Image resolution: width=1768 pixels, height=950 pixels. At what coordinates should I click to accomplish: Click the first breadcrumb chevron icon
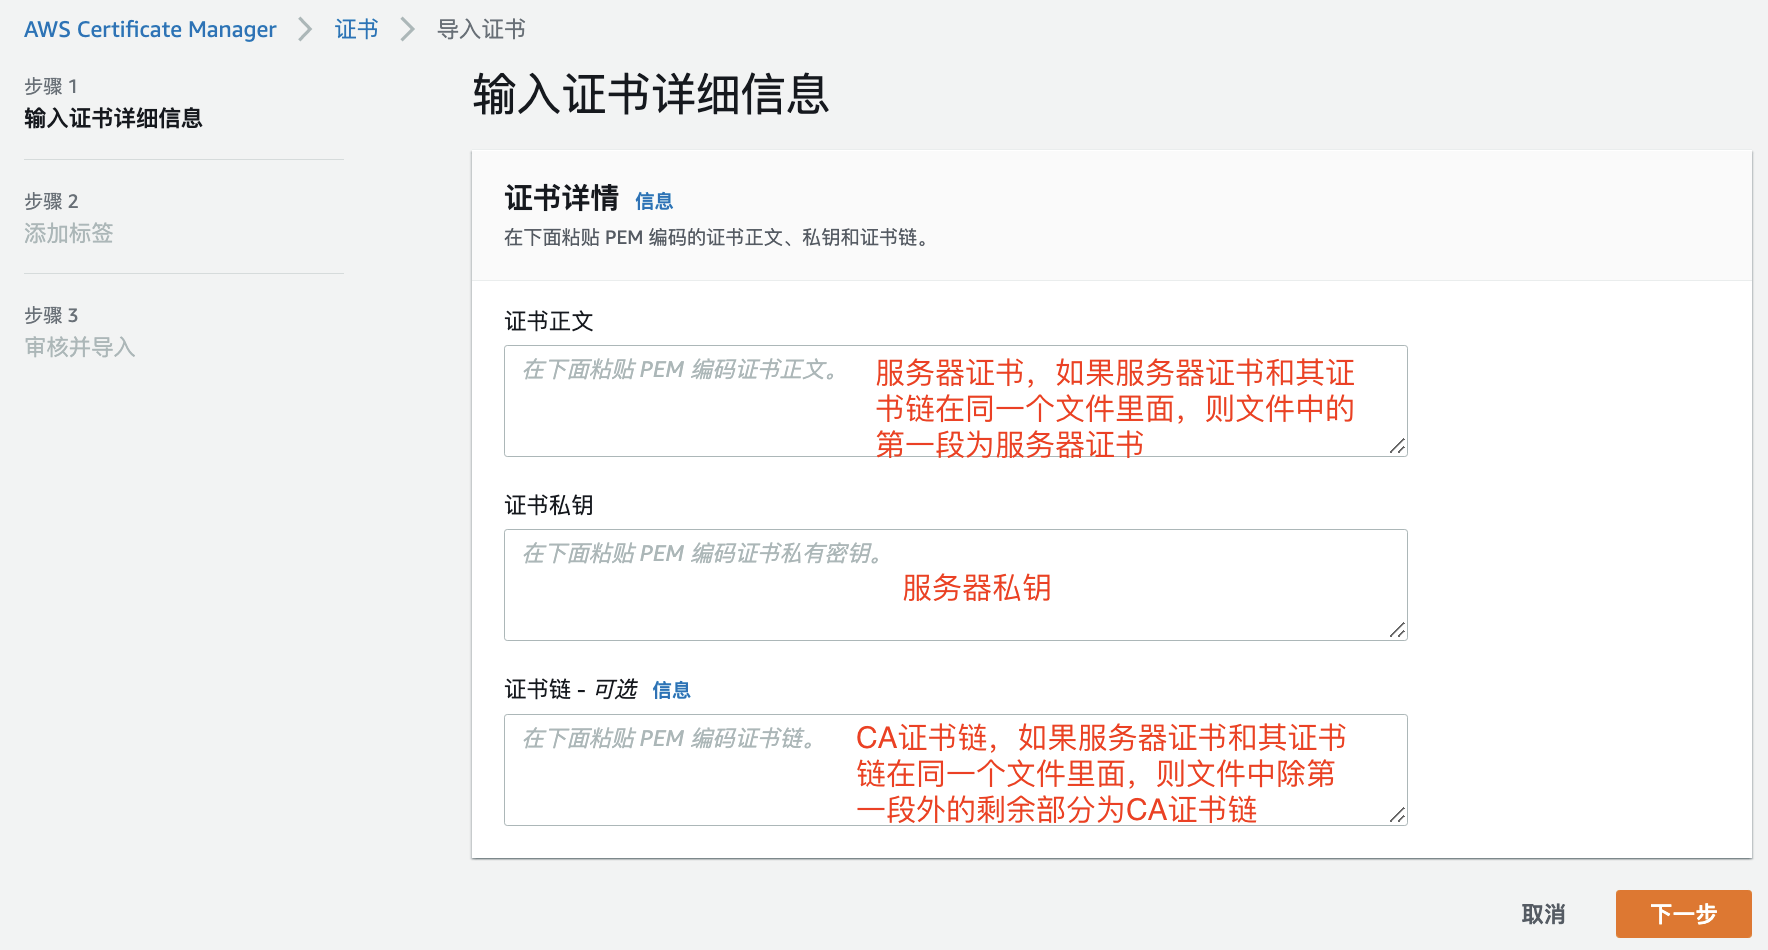pyautogui.click(x=305, y=29)
